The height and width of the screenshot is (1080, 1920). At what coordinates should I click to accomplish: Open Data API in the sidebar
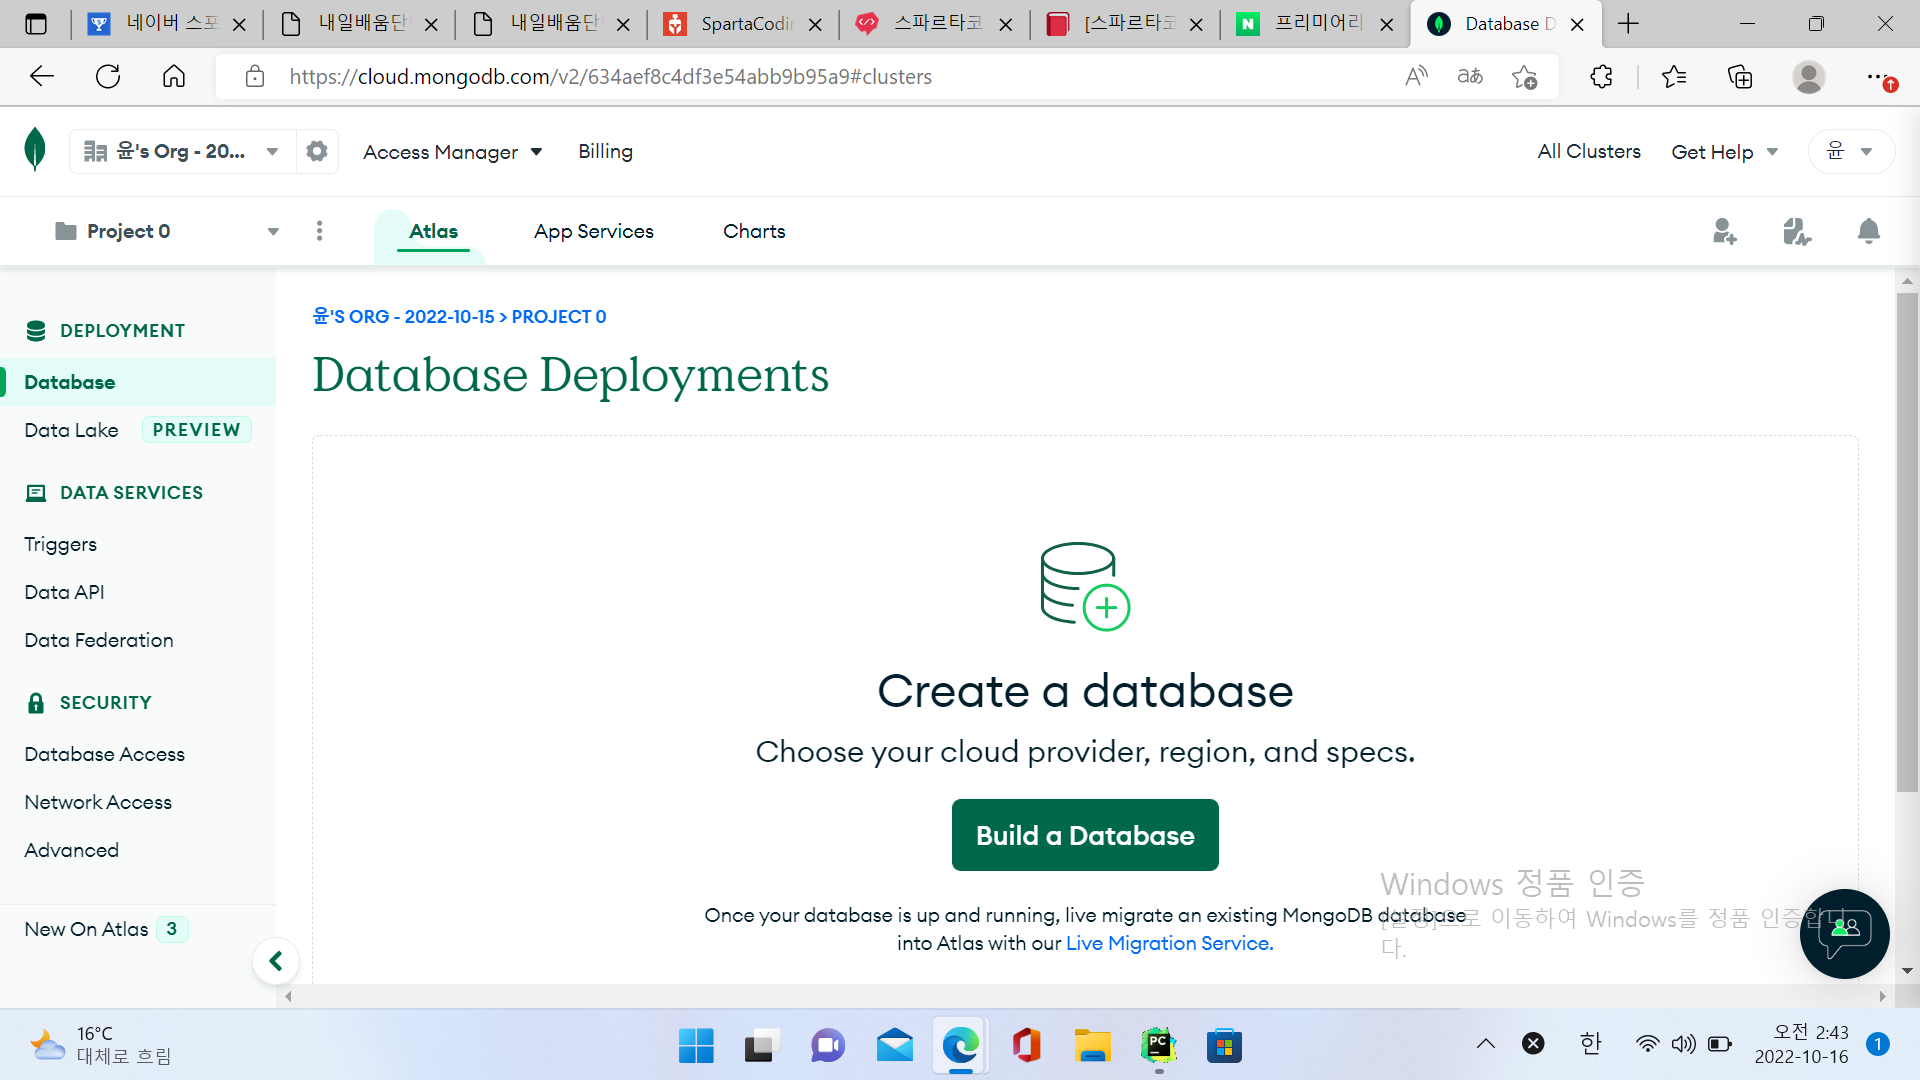(64, 592)
